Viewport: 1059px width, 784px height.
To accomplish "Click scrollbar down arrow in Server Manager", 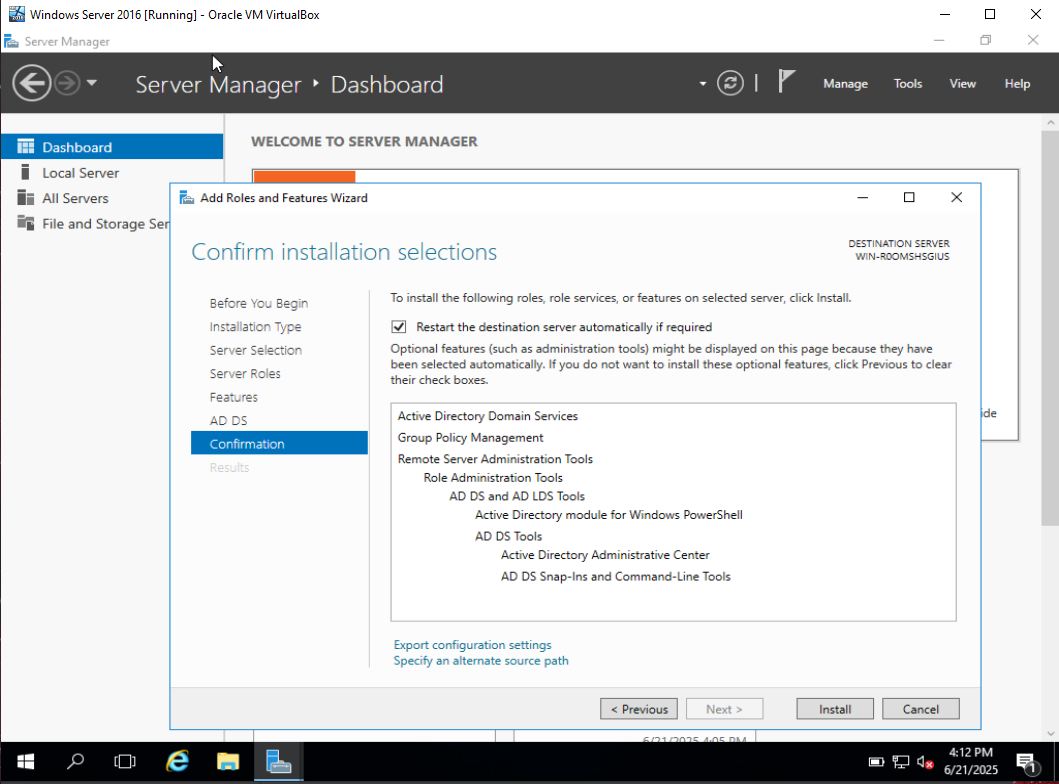I will [1050, 733].
